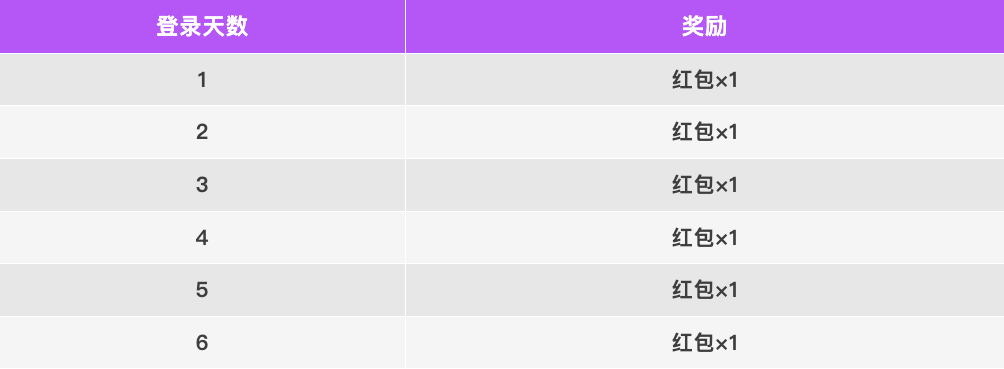The image size is (1004, 369).
Task: Highlight the entire fourth data row
Action: tap(502, 238)
